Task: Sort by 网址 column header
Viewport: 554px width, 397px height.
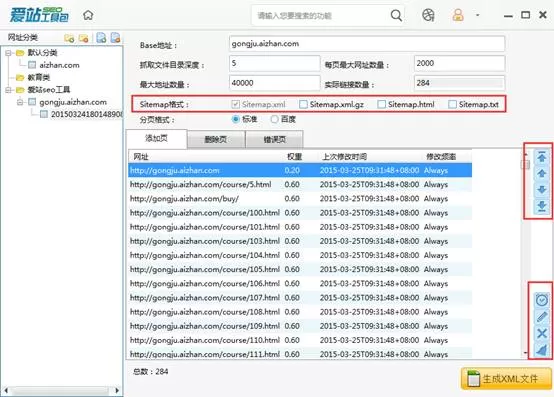Action: (x=141, y=156)
